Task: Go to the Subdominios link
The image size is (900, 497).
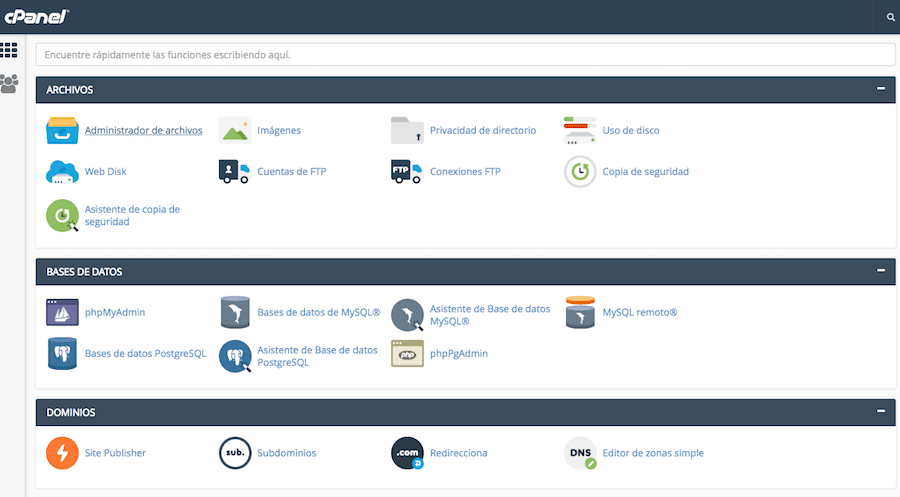Action: pyautogui.click(x=286, y=453)
